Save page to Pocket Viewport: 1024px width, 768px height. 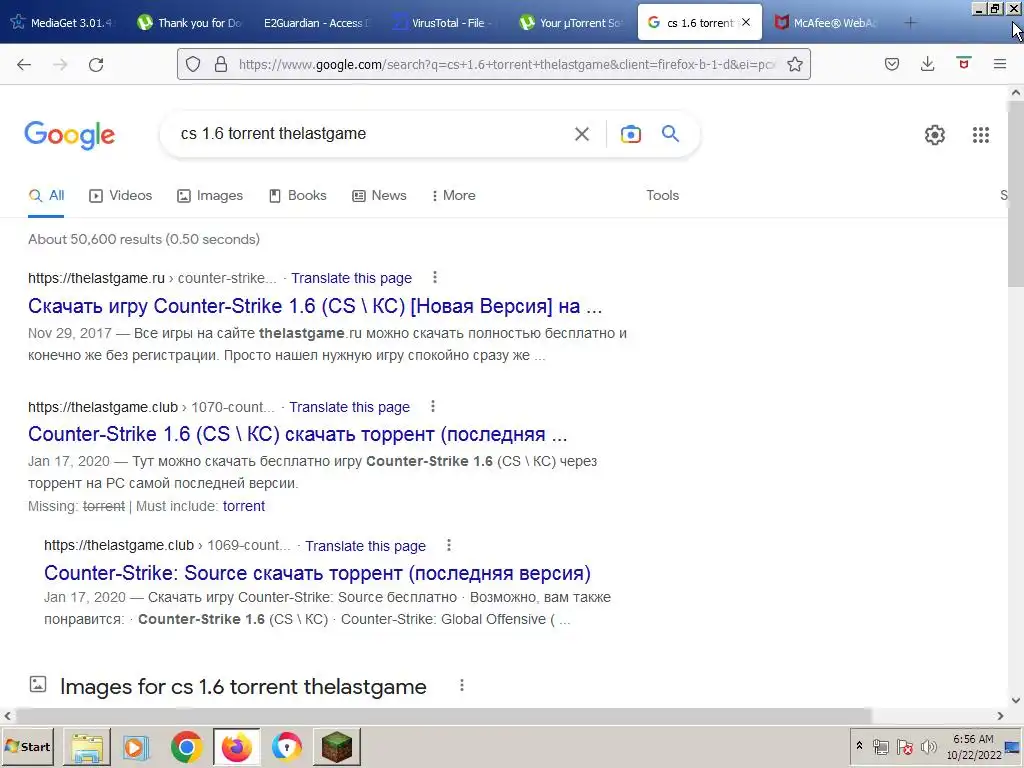[x=892, y=64]
